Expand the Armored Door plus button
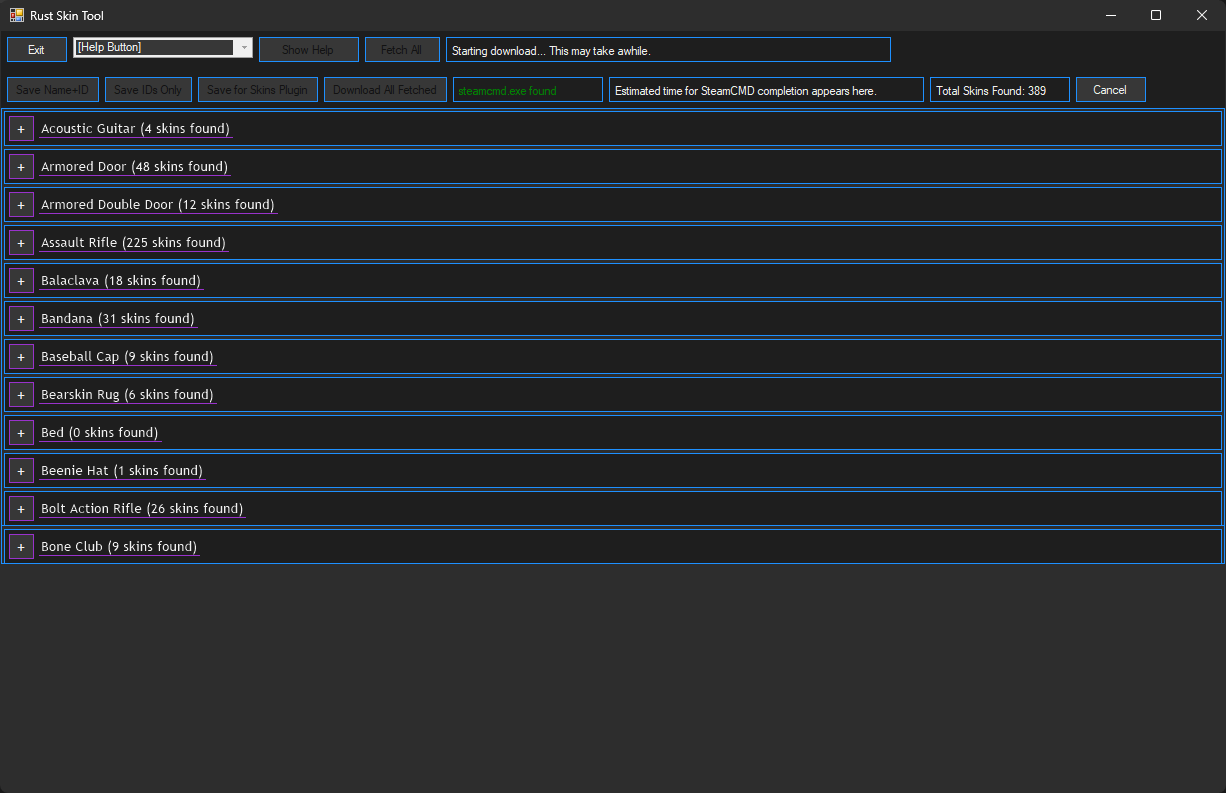 tap(21, 167)
